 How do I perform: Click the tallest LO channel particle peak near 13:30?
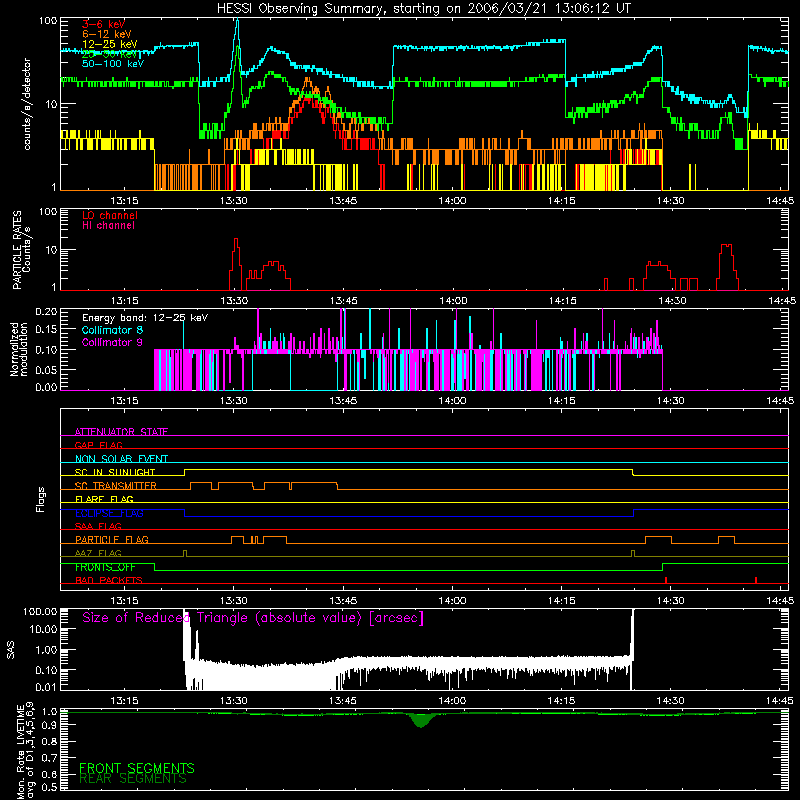[x=236, y=239]
